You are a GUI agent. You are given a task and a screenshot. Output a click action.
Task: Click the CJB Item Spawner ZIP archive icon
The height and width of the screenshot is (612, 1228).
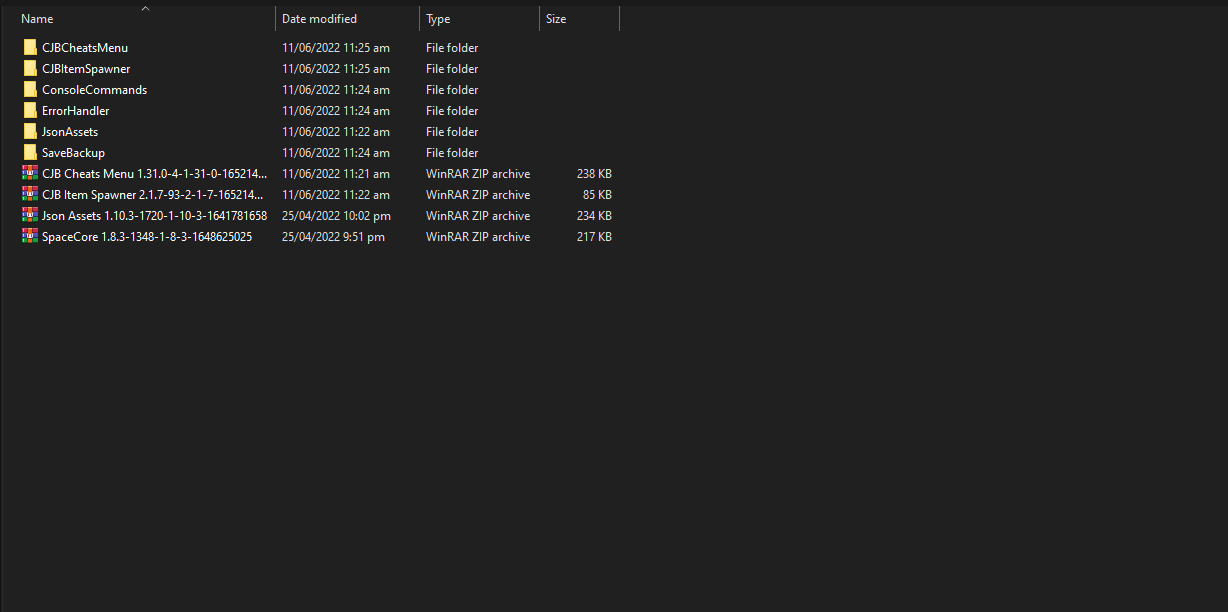(30, 194)
